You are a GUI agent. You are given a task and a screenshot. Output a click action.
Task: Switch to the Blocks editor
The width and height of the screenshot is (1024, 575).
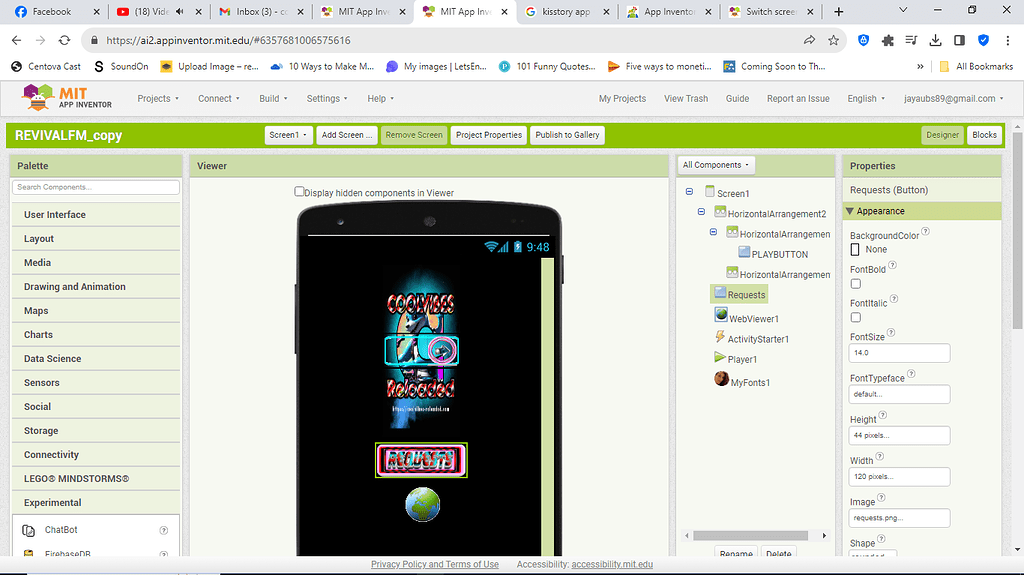coord(984,135)
